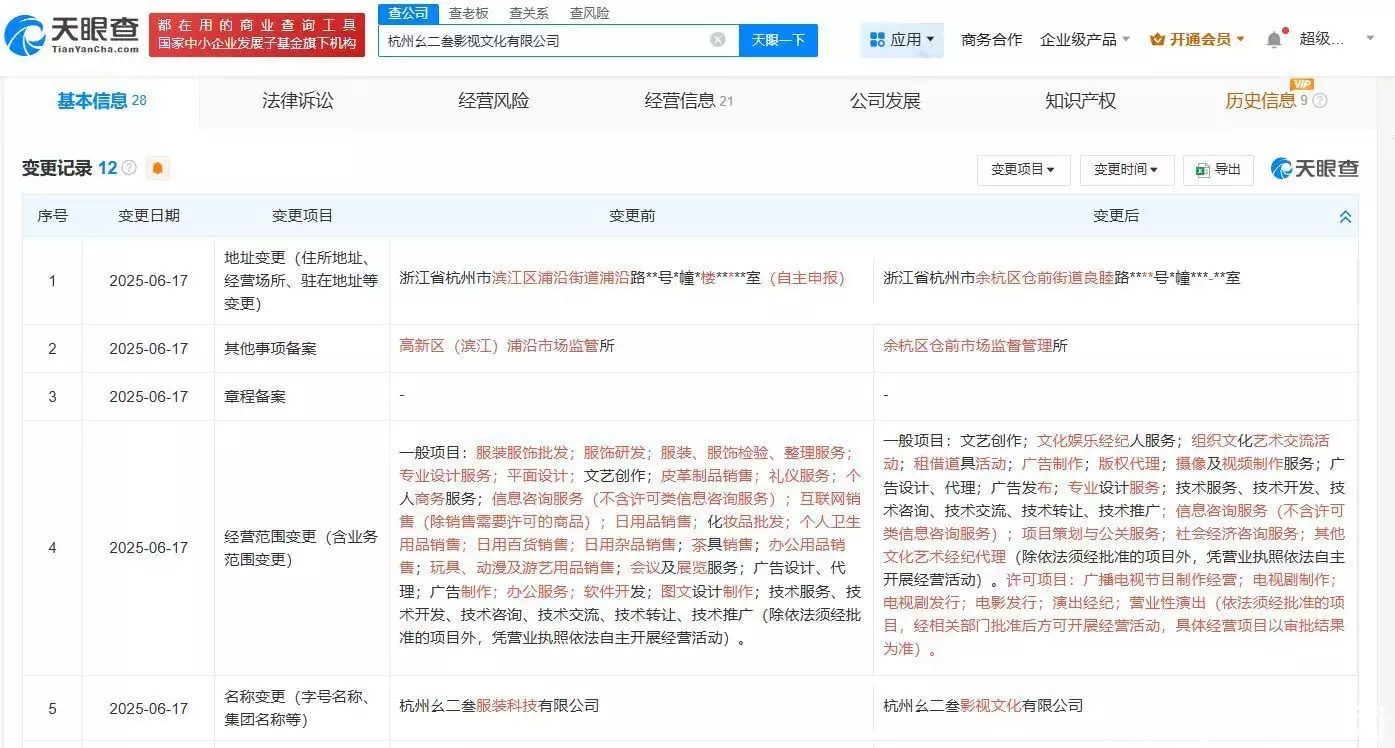This screenshot has width=1395, height=748.
Task: Open the 开通会员 membership dropdown
Action: (1198, 40)
